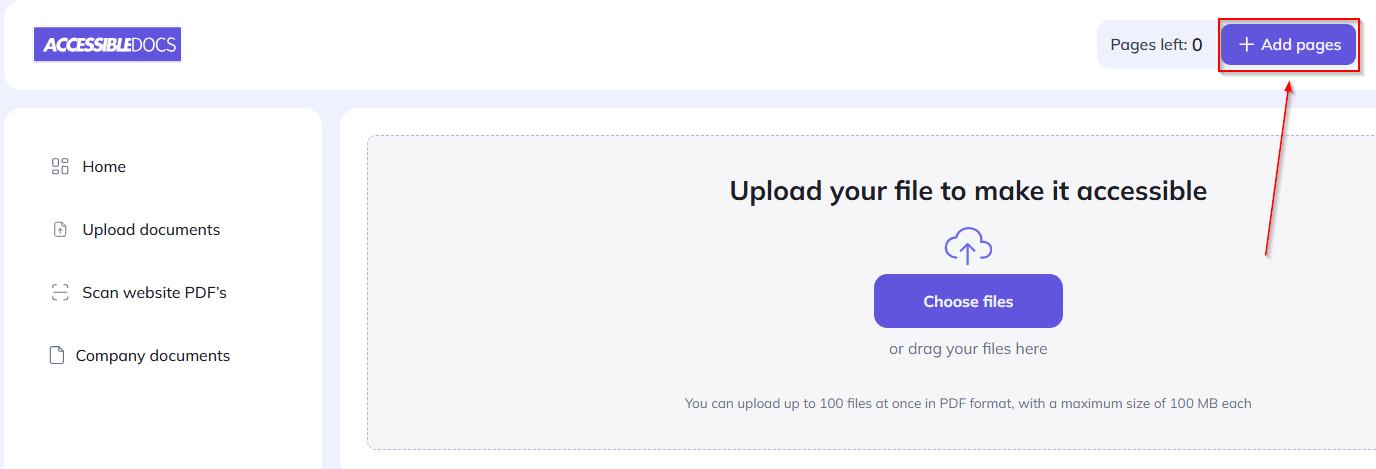Image resolution: width=1376 pixels, height=469 pixels.
Task: Go to Upload documents in sidebar
Action: (x=151, y=230)
